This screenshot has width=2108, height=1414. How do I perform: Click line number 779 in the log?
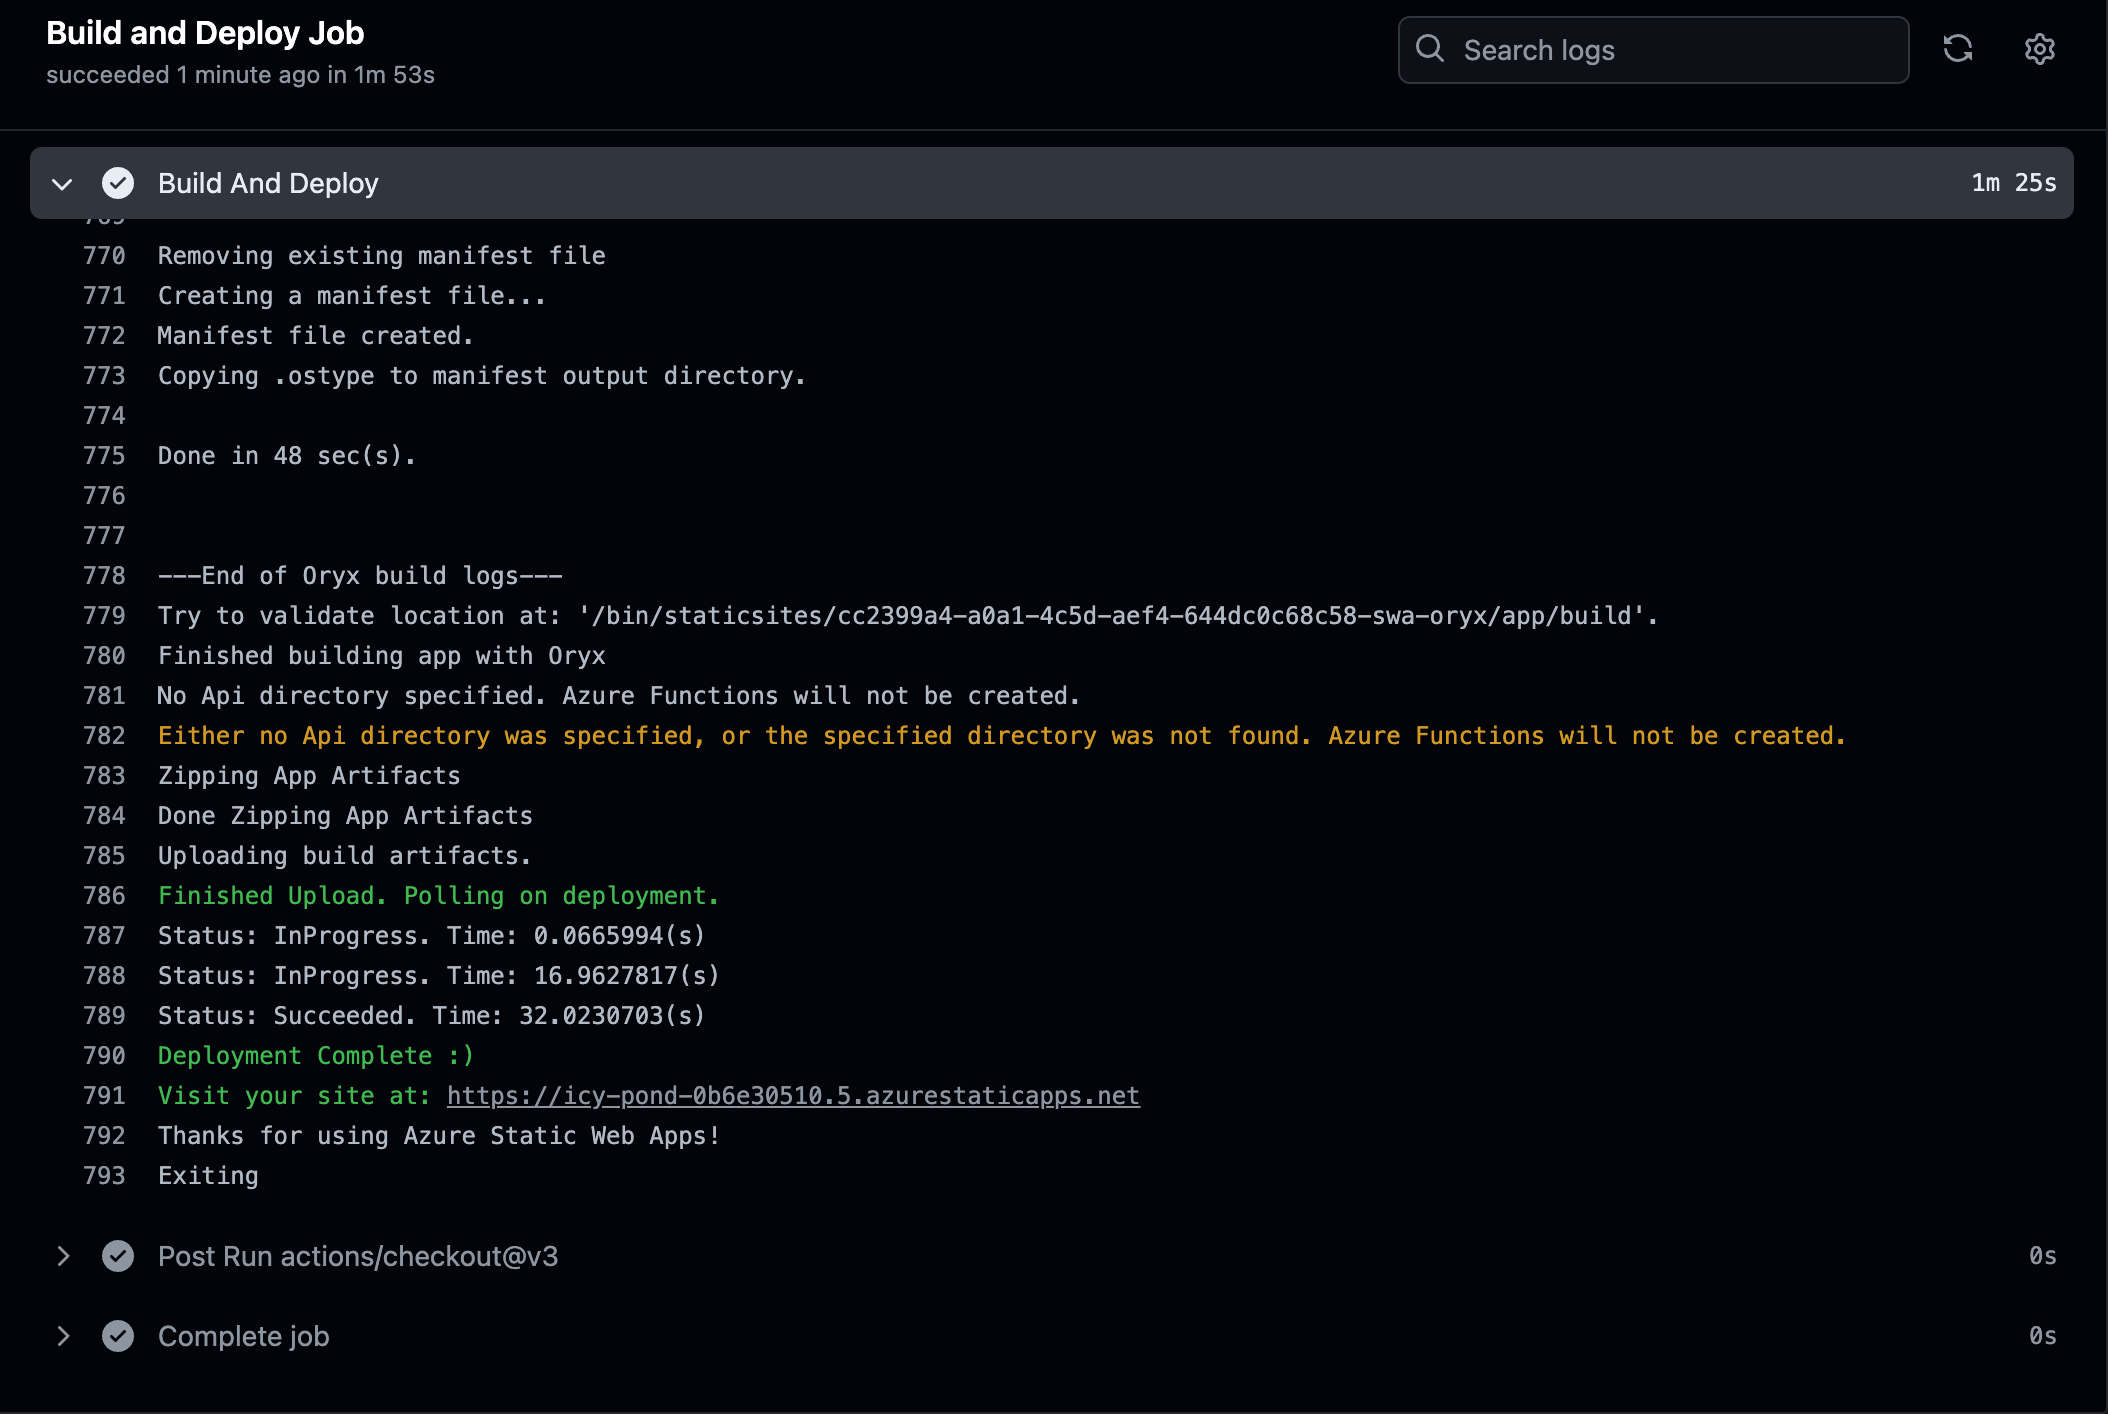104,616
